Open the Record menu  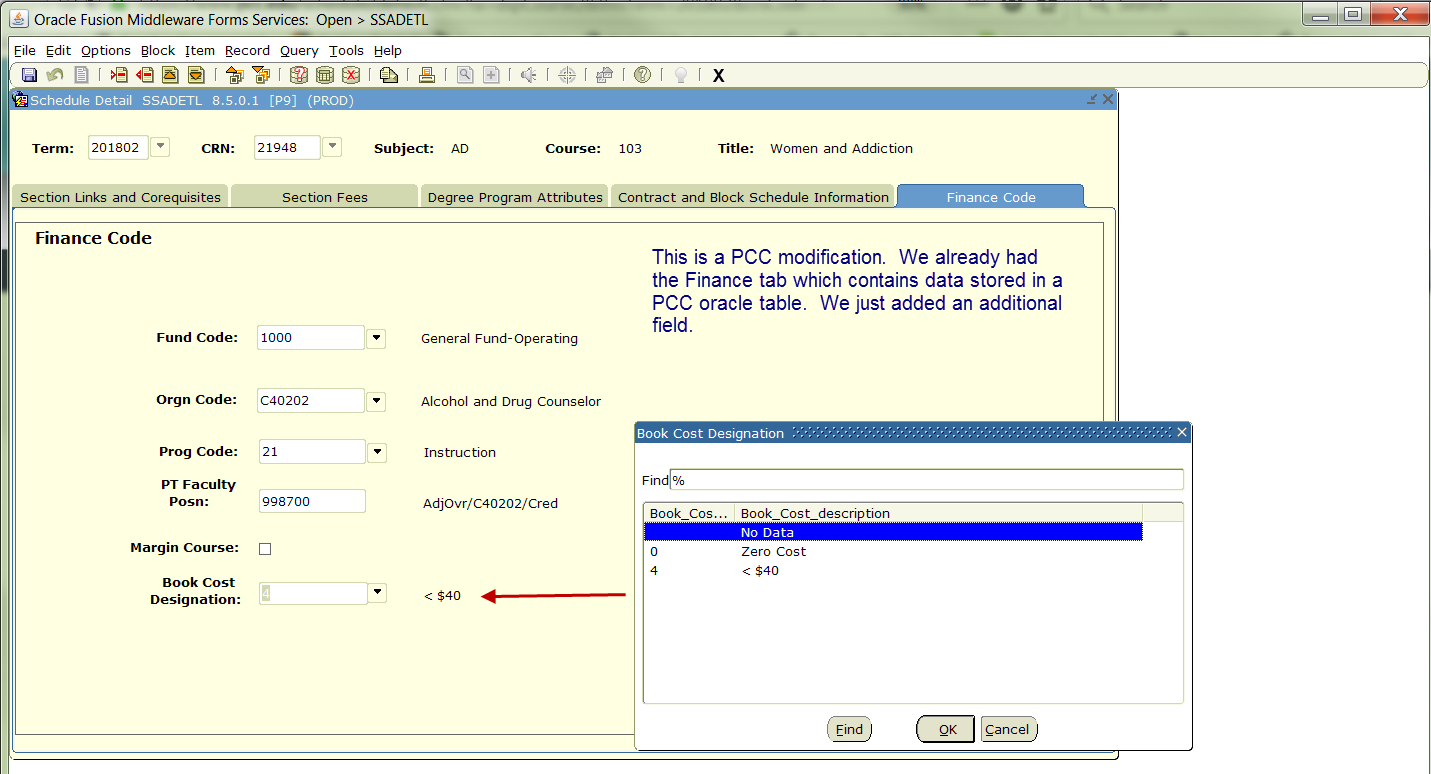pyautogui.click(x=247, y=50)
